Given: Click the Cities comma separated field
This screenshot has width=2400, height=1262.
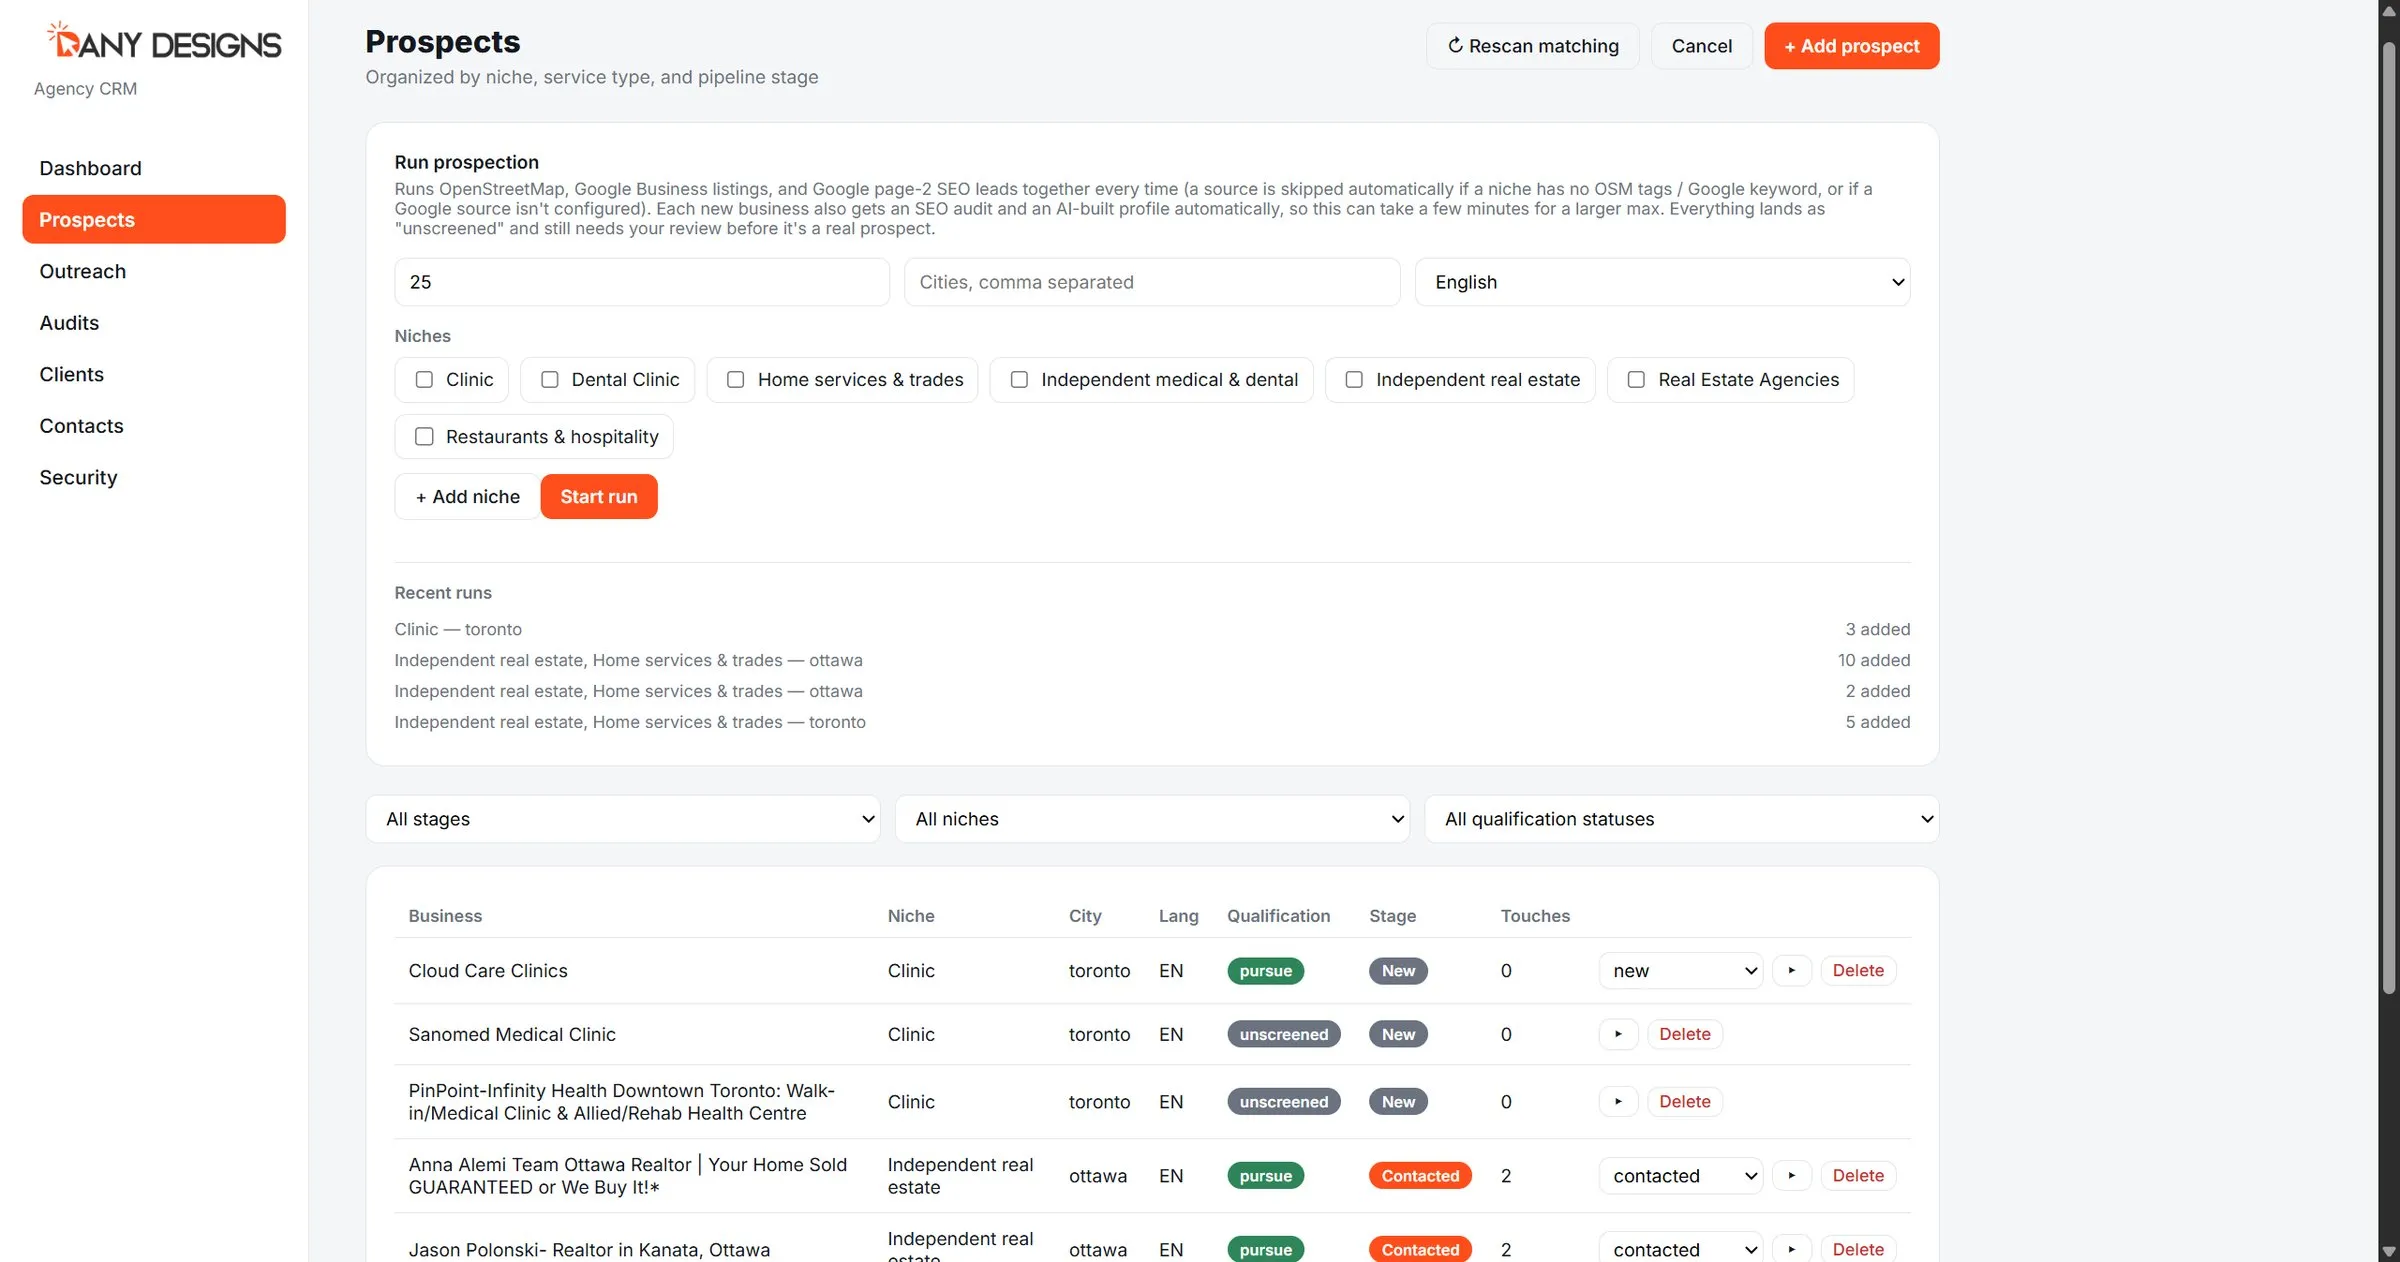Looking at the screenshot, I should [1151, 282].
